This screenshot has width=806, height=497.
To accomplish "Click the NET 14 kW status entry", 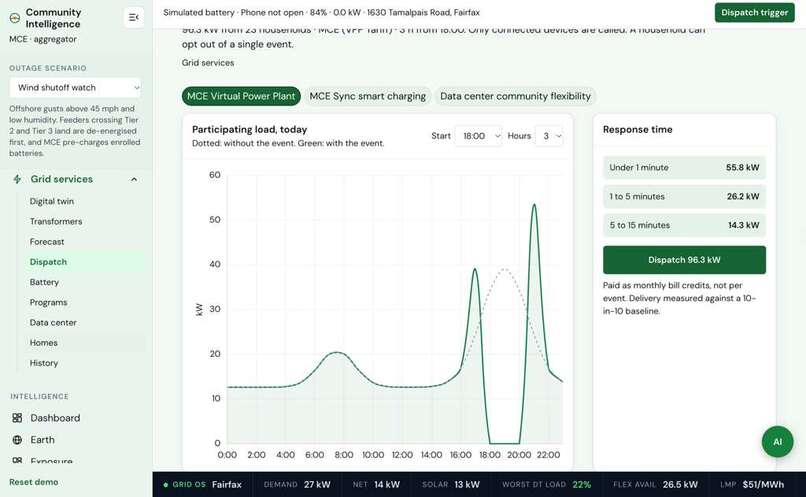I will point(376,485).
